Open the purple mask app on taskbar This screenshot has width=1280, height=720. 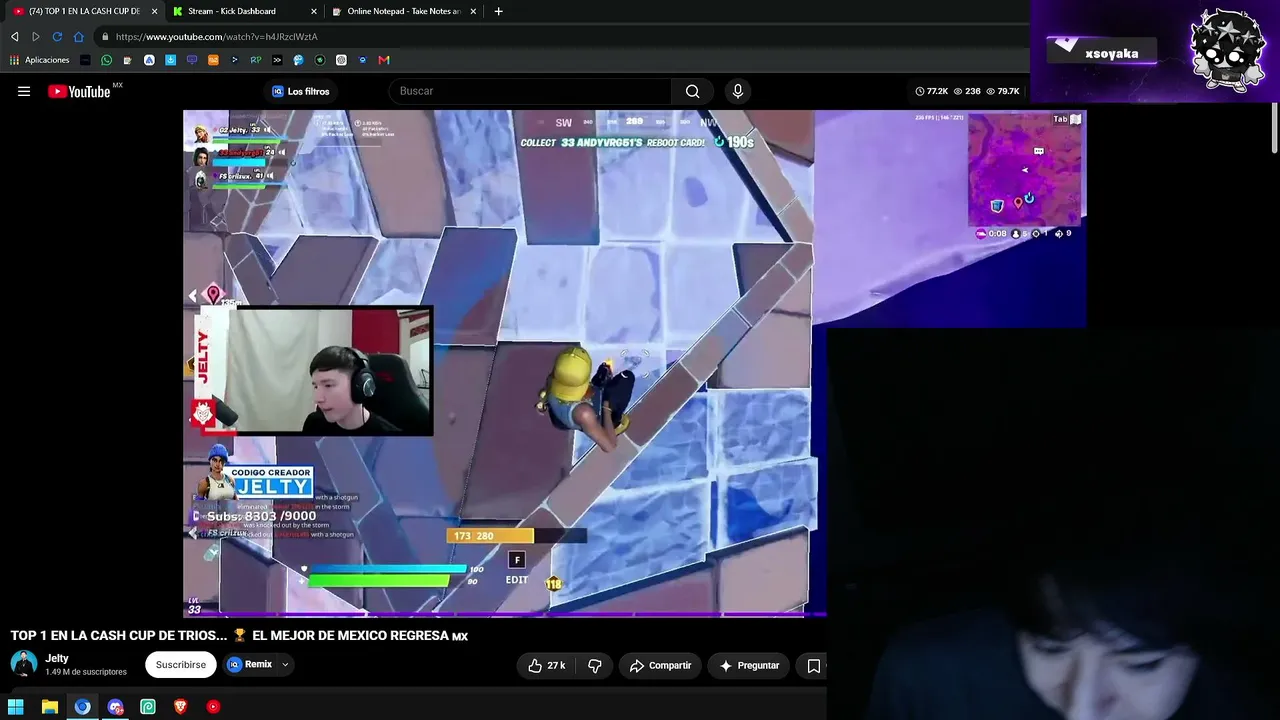click(115, 707)
